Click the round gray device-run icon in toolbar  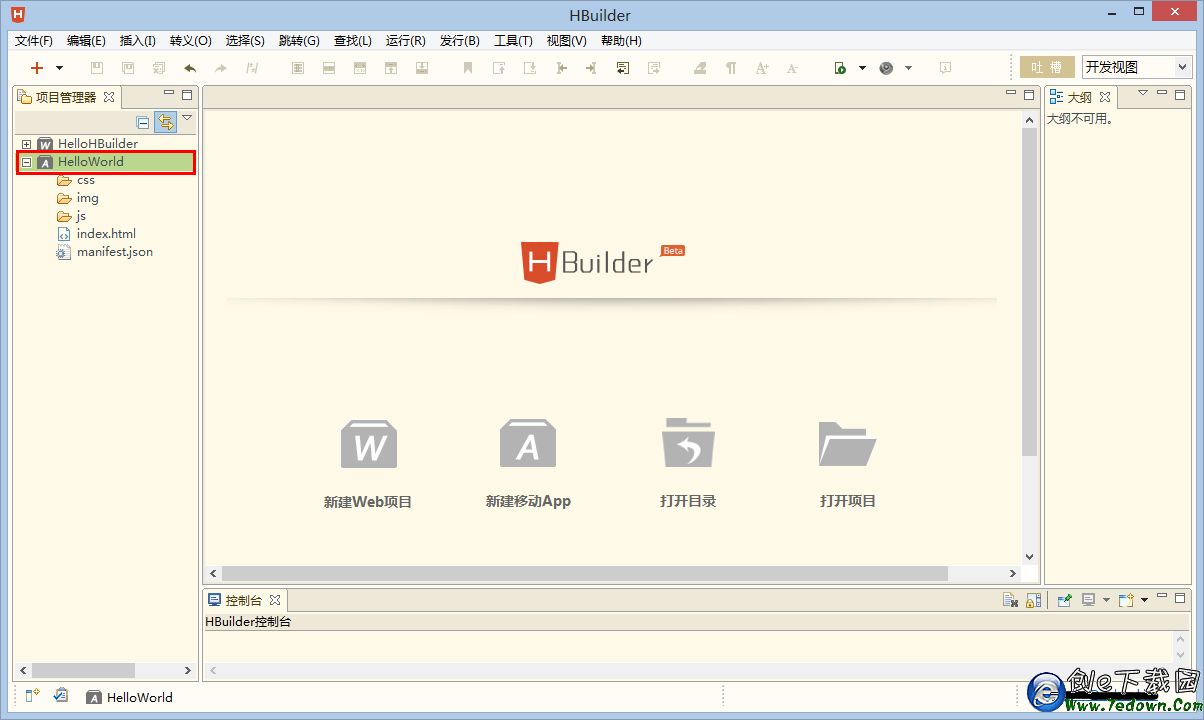(x=886, y=68)
